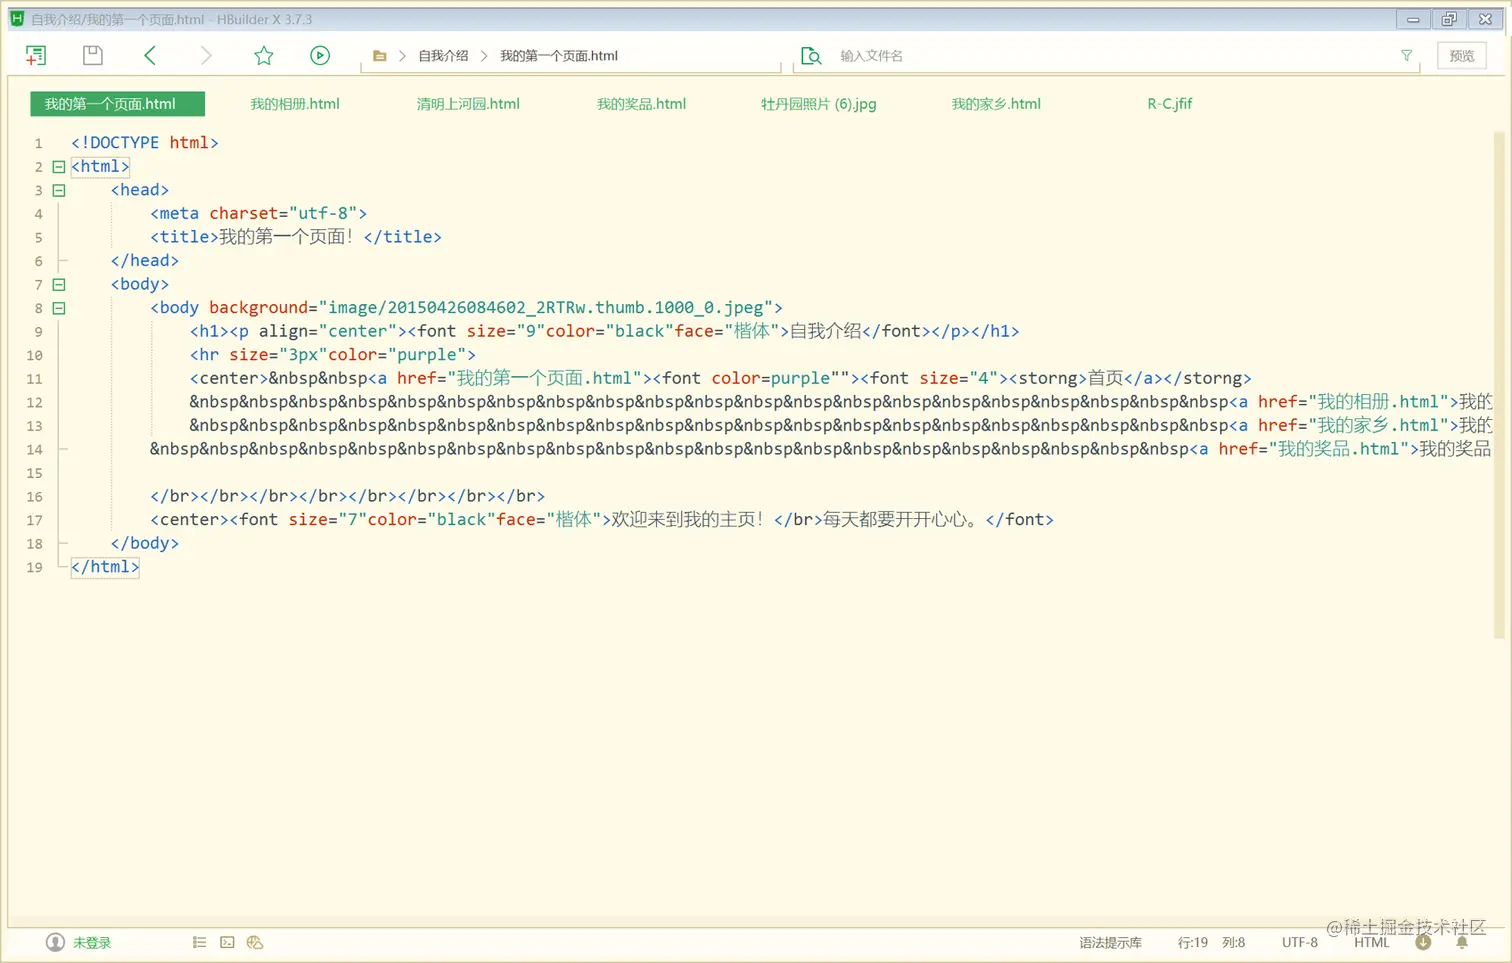Bookmark the file with the star icon

tap(264, 56)
